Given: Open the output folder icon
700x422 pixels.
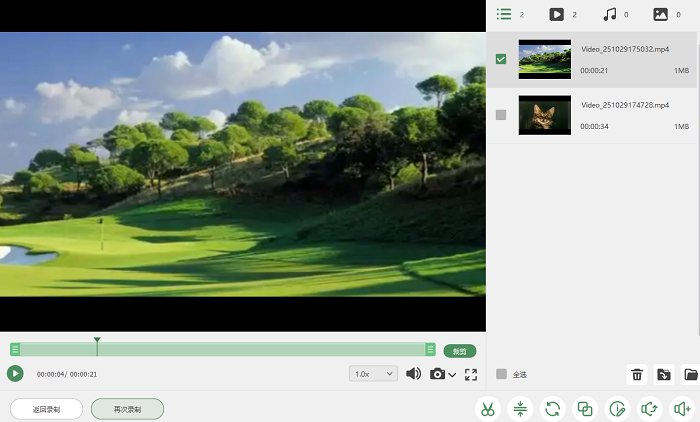Looking at the screenshot, I should [691, 374].
